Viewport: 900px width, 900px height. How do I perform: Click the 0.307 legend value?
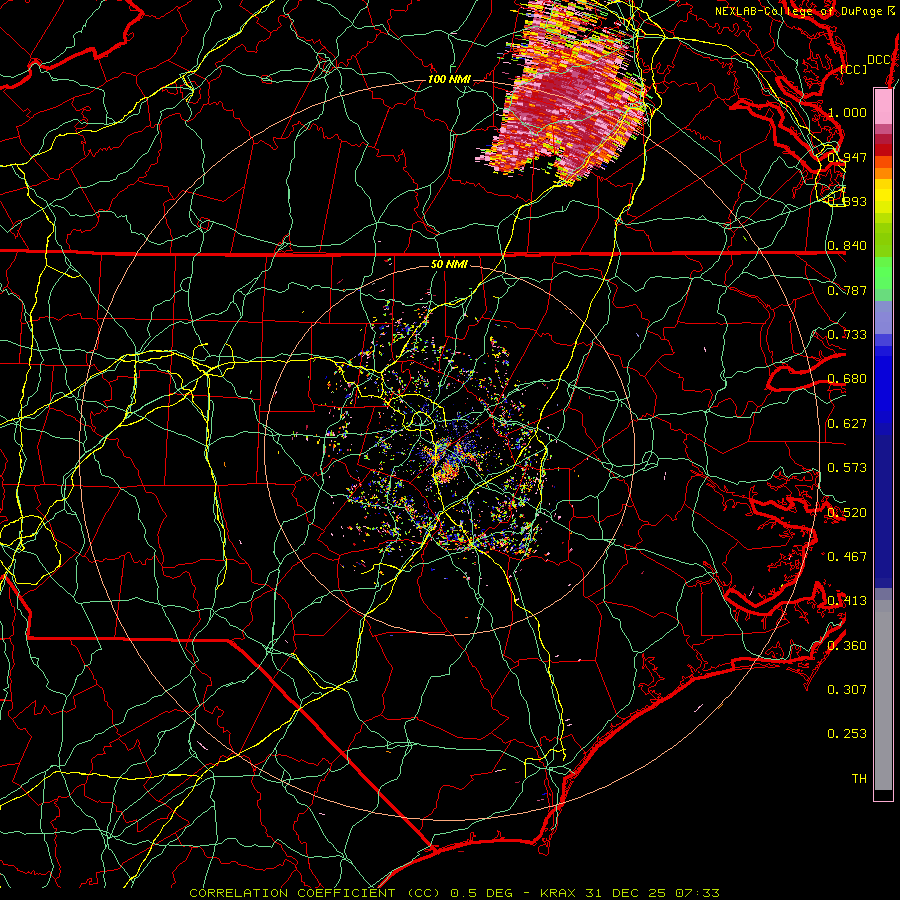[847, 689]
